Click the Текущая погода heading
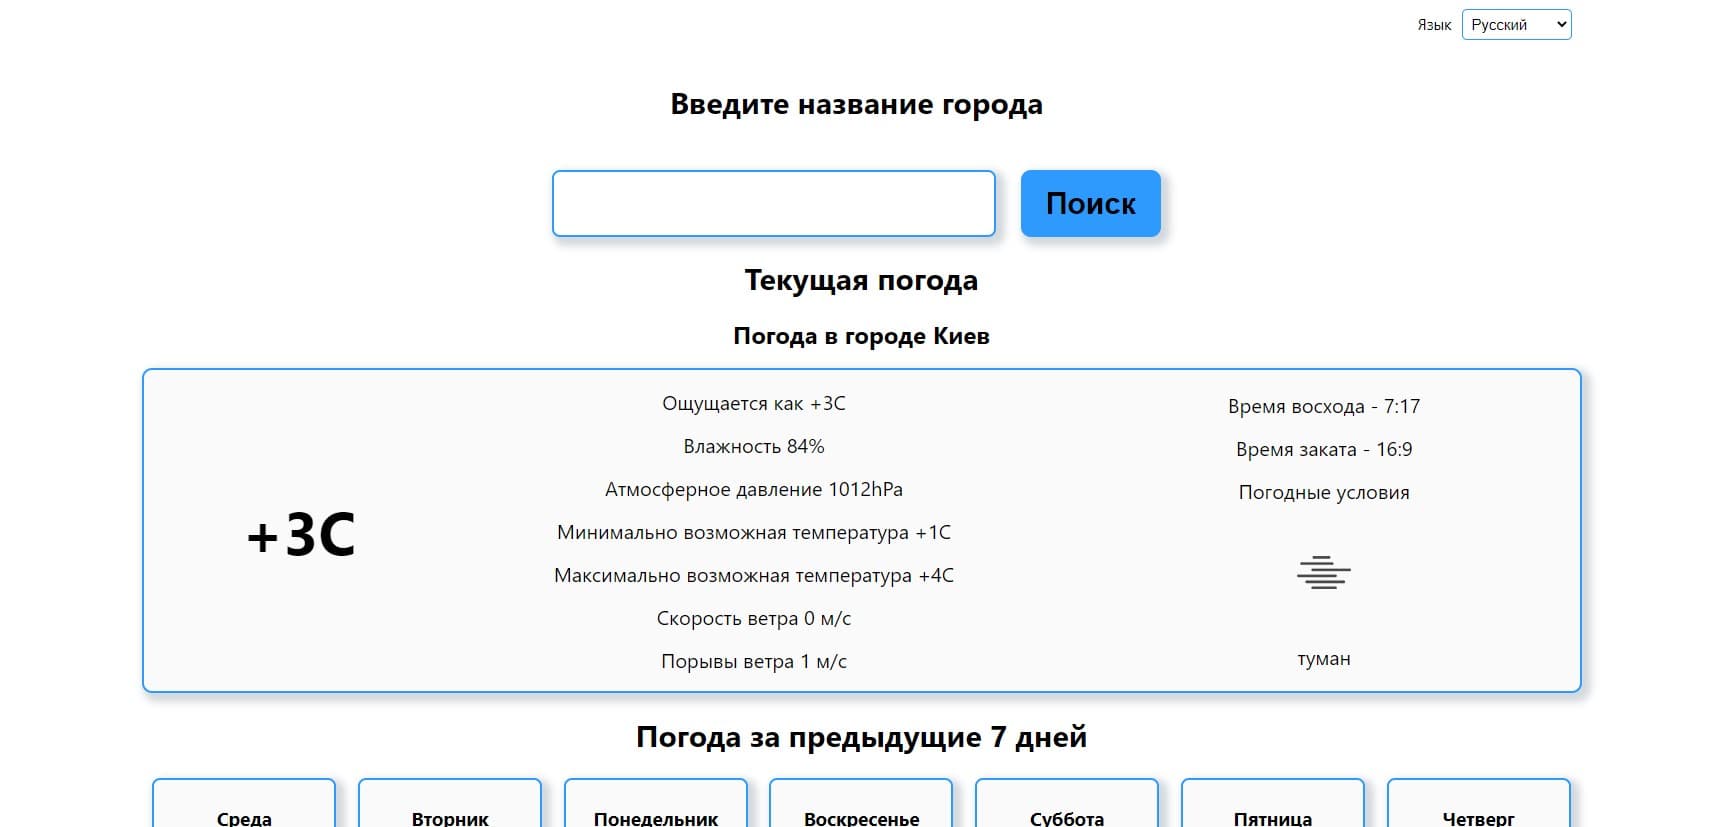This screenshot has width=1733, height=827. 861,281
